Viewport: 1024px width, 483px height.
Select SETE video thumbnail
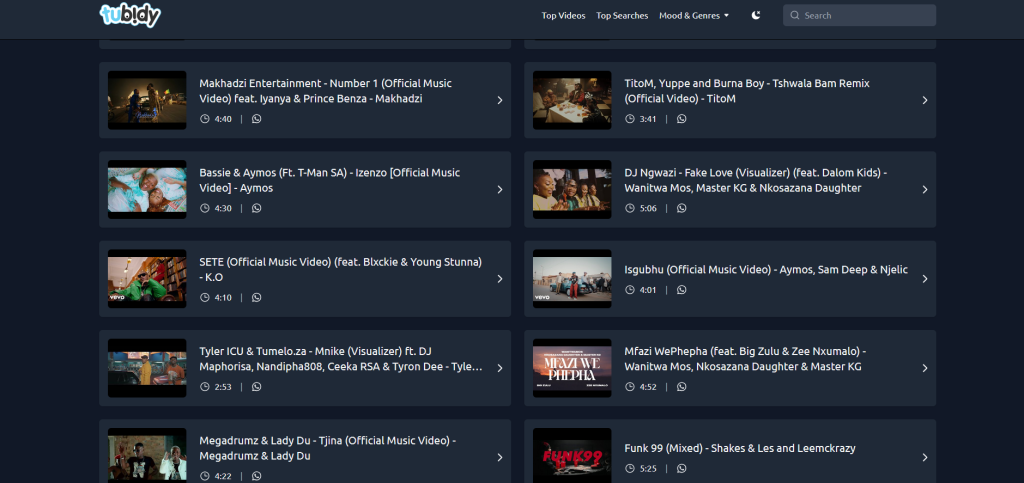tap(147, 279)
